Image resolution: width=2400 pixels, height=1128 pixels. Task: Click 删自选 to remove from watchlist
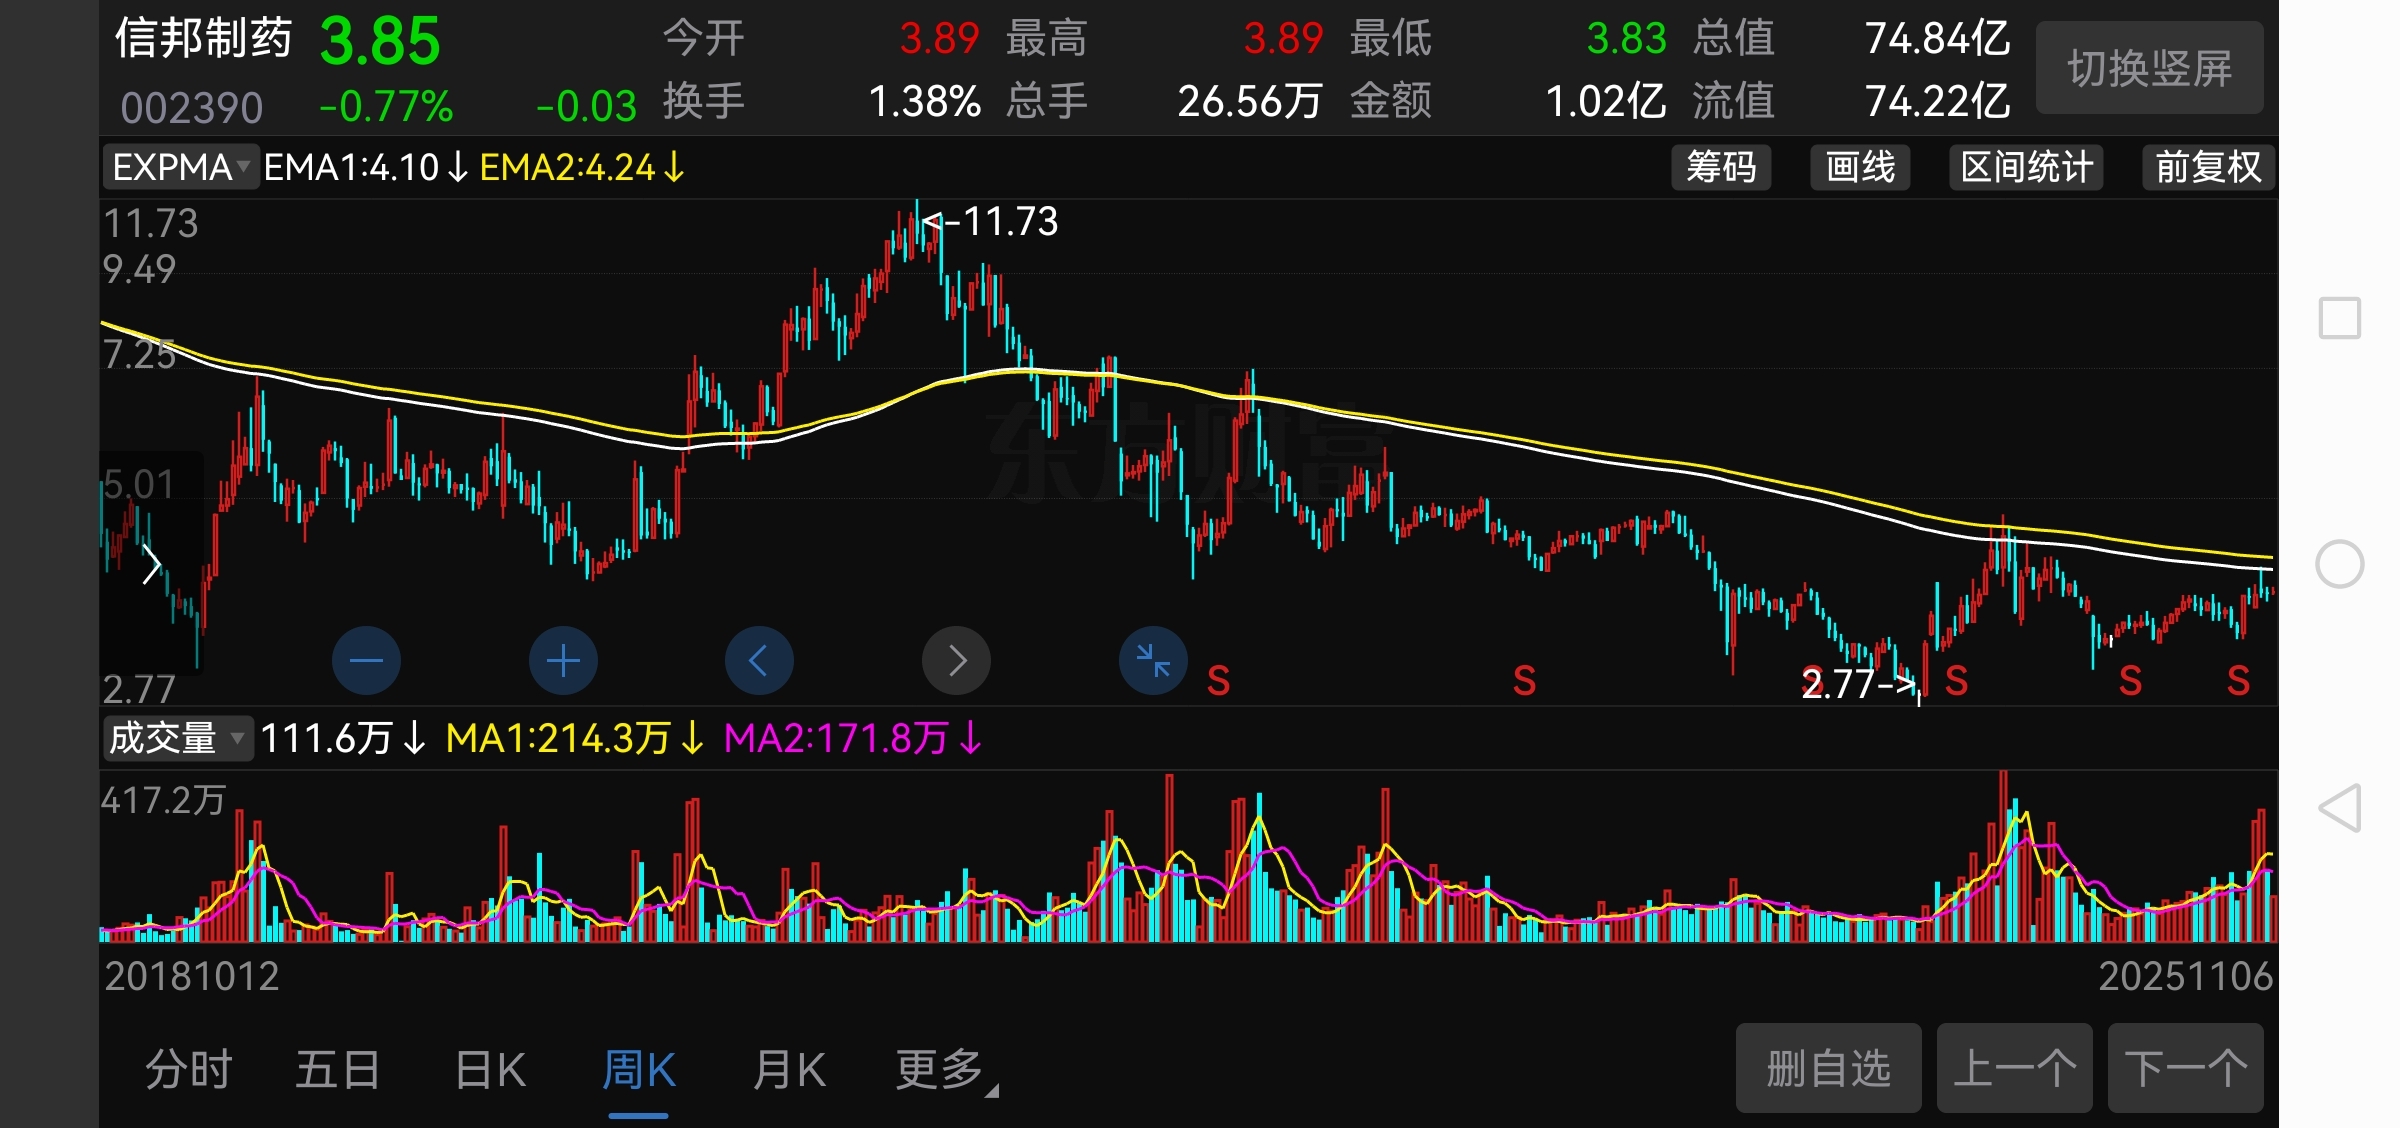1828,1068
